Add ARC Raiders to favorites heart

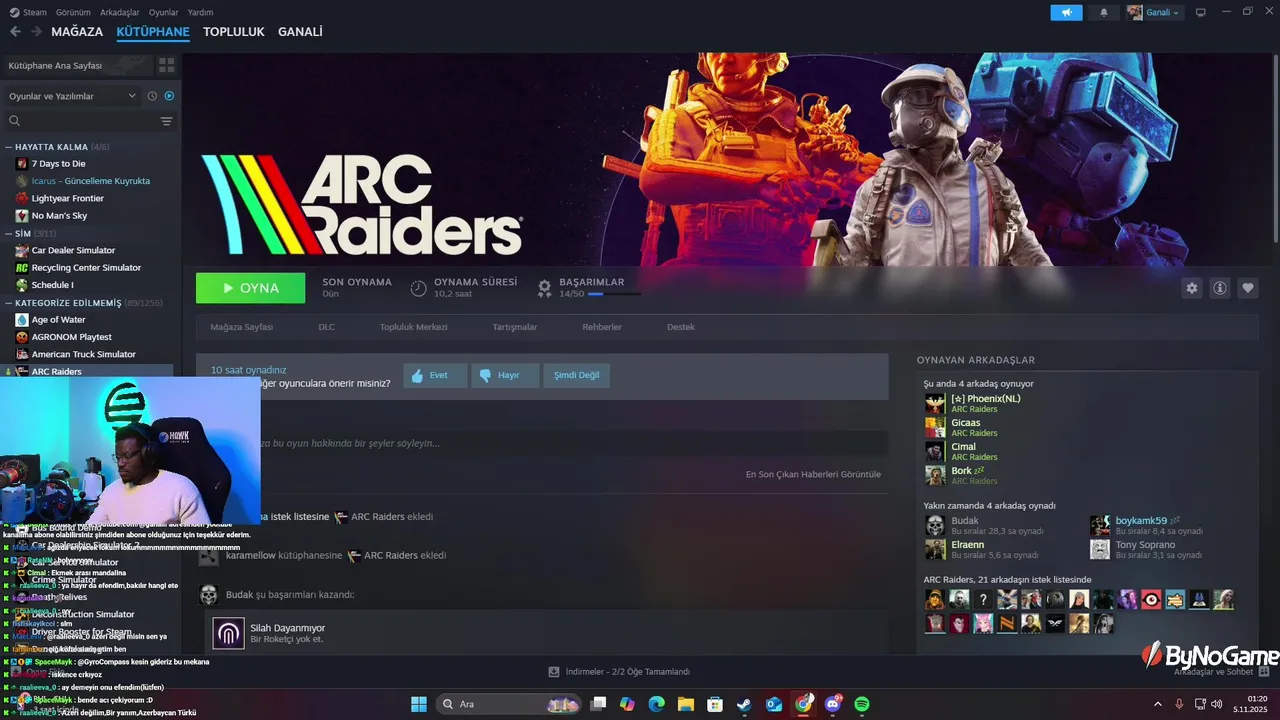coord(1248,288)
